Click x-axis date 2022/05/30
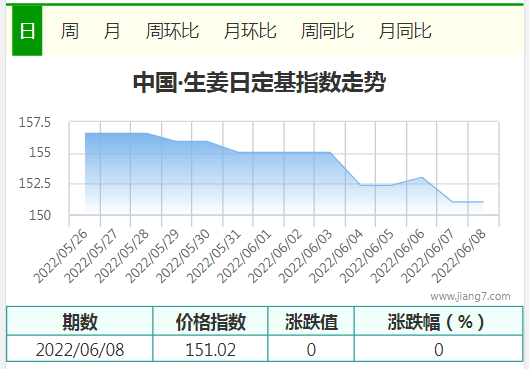The image size is (529, 369). [x=183, y=256]
